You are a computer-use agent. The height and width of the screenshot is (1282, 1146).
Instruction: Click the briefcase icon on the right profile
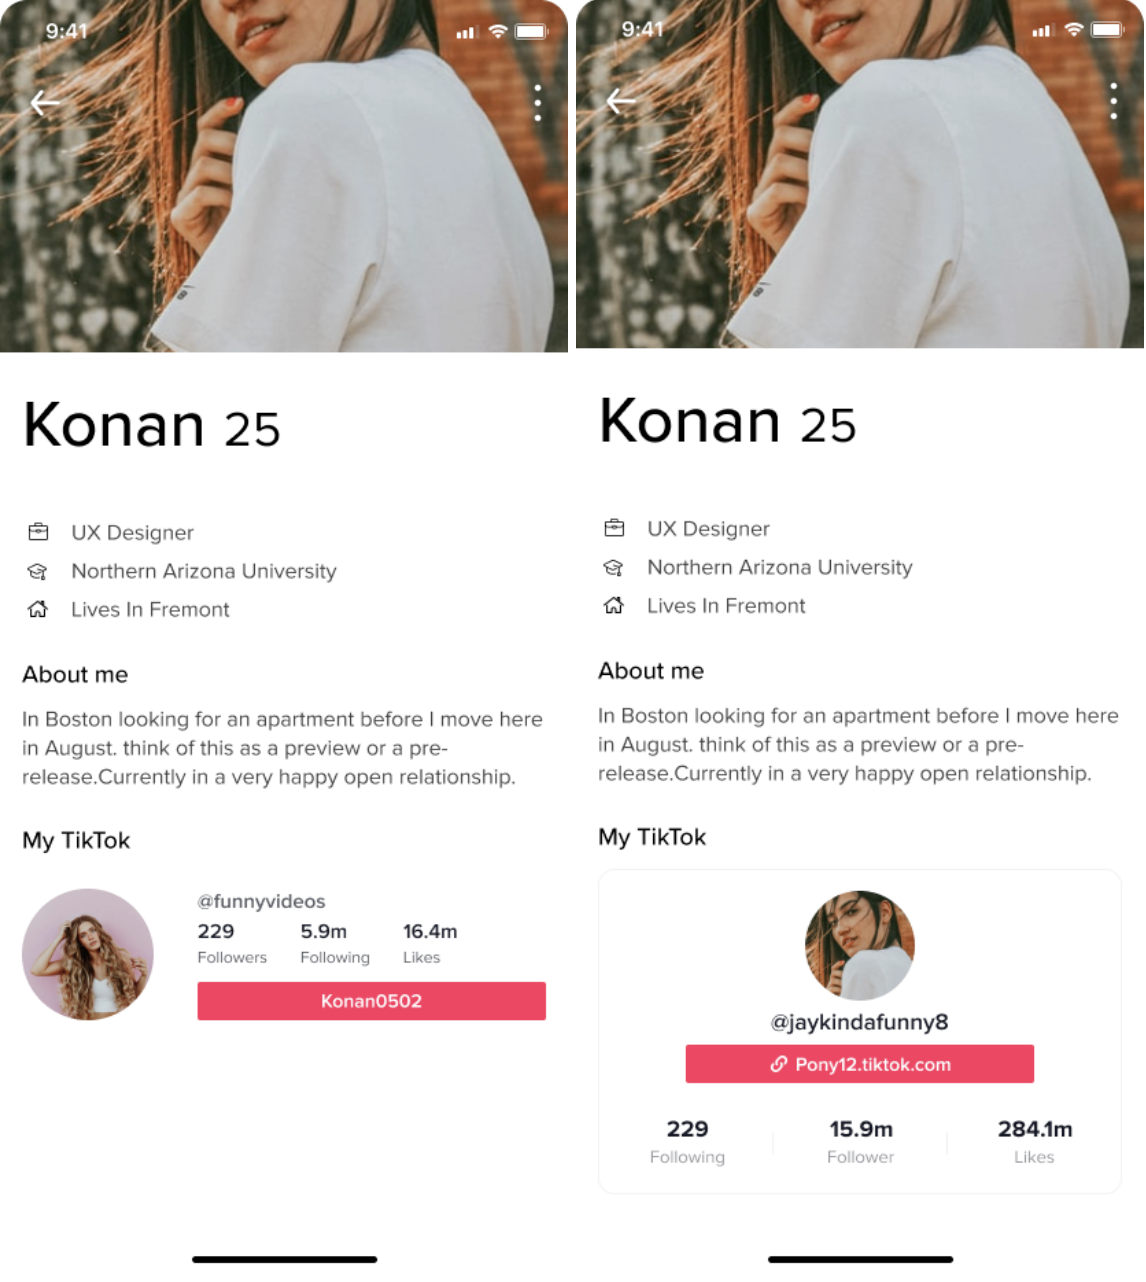[614, 528]
